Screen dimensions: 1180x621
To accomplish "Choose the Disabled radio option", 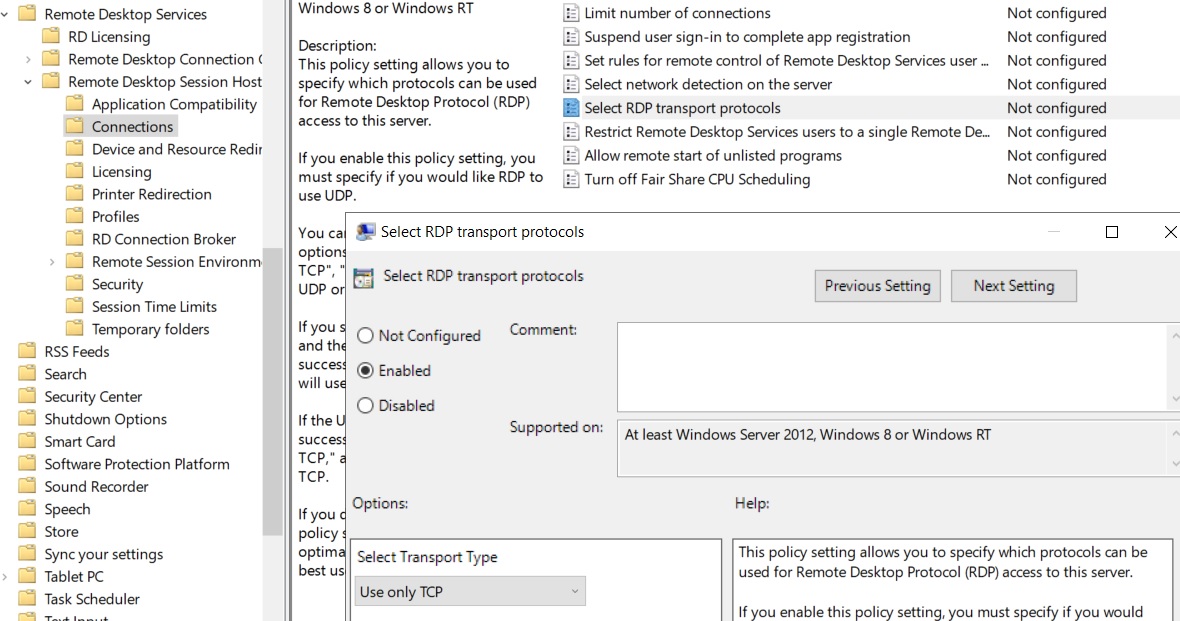I will point(366,406).
